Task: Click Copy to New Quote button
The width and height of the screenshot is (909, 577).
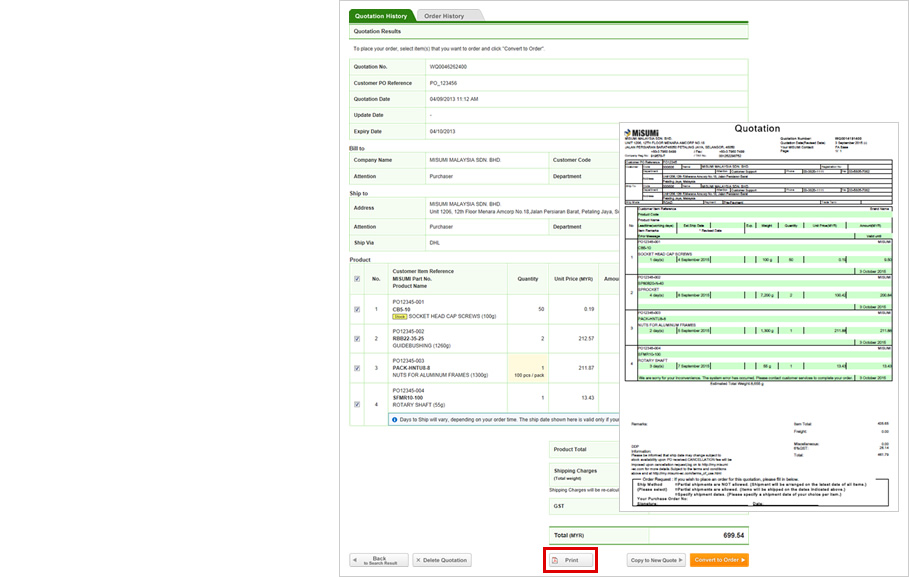Action: coord(656,560)
